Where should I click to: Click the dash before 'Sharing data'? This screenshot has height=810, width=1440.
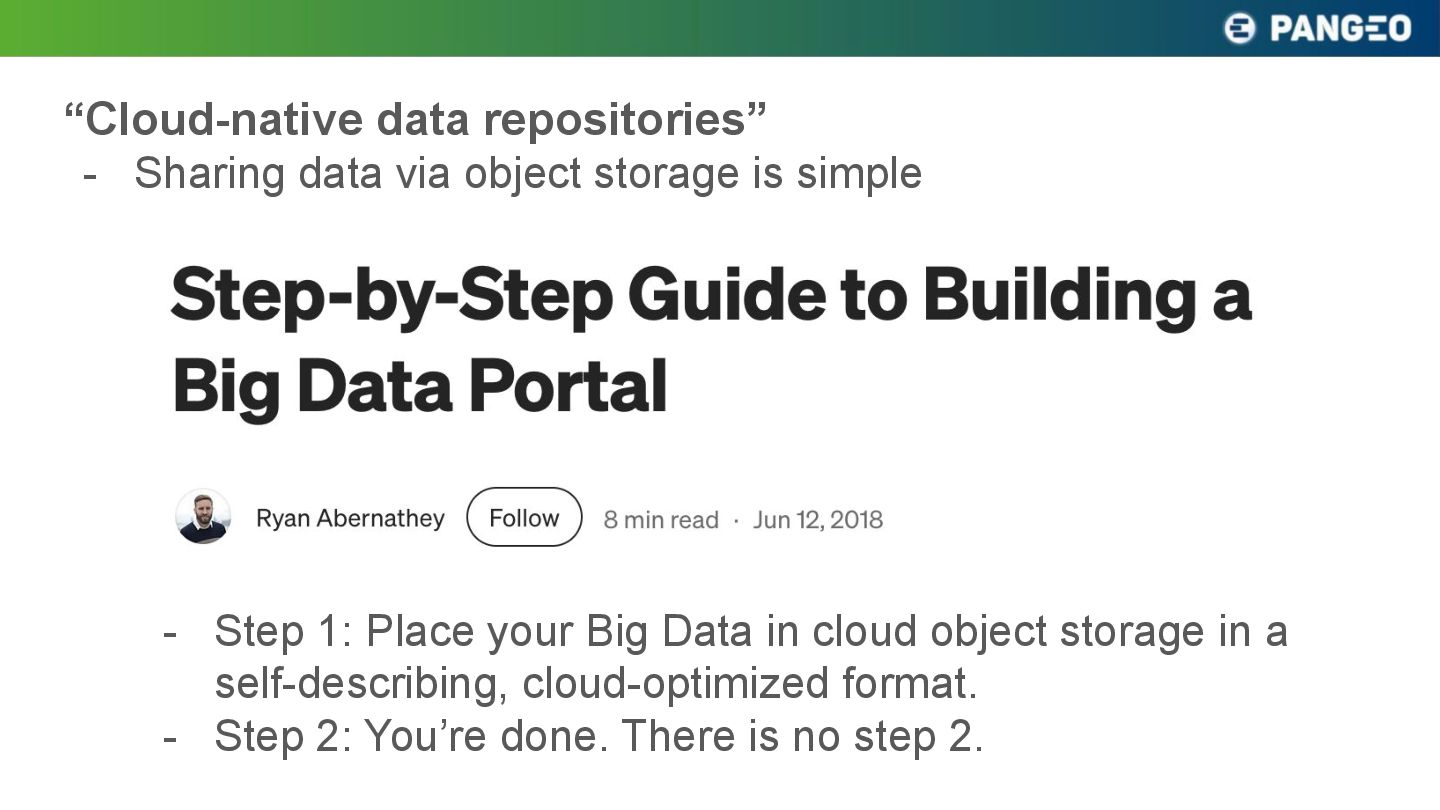[91, 176]
